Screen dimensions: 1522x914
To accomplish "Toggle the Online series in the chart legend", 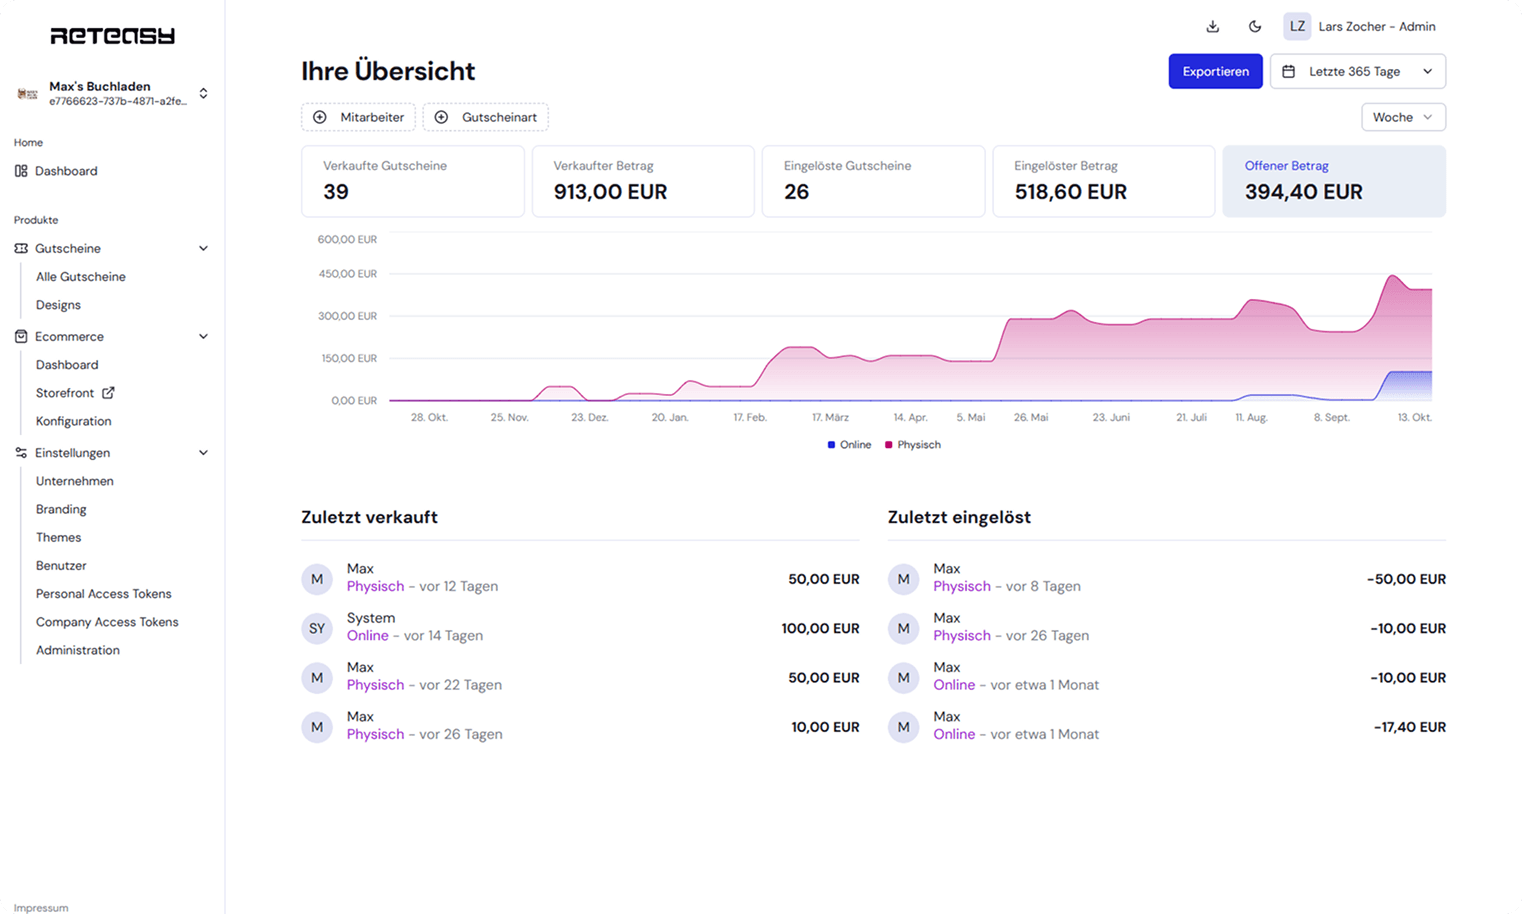I will [849, 444].
